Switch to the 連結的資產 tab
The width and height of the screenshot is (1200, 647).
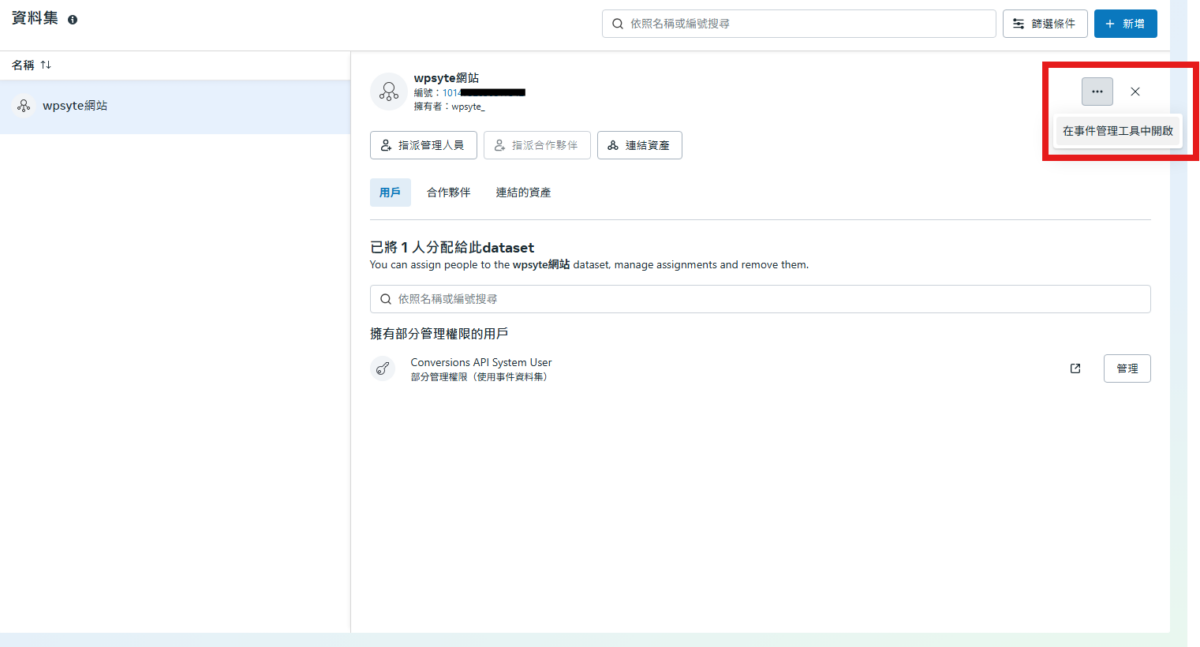point(523,192)
